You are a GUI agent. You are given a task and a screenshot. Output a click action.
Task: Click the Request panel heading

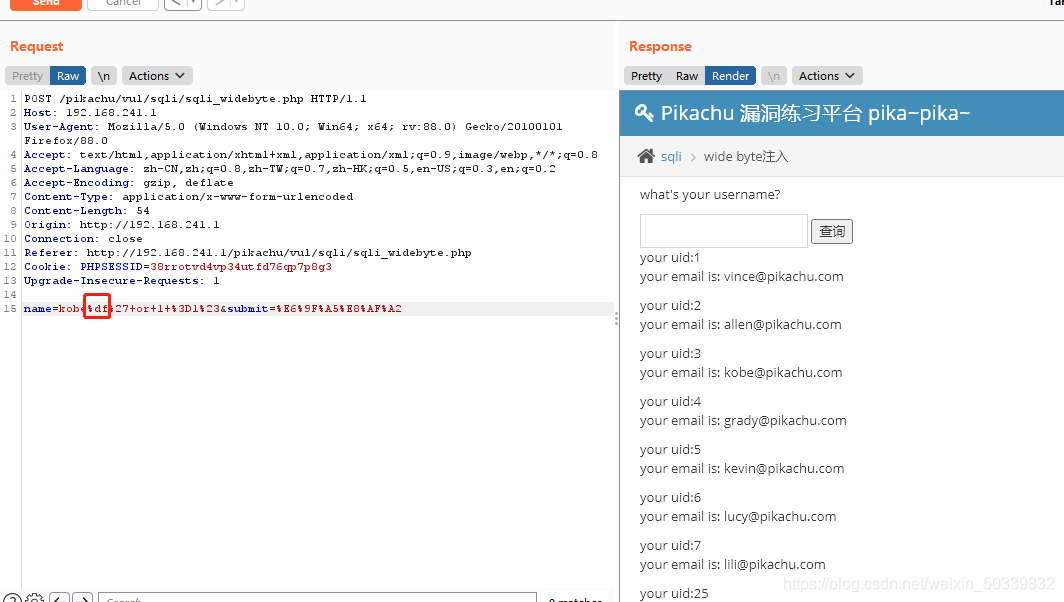[x=37, y=46]
